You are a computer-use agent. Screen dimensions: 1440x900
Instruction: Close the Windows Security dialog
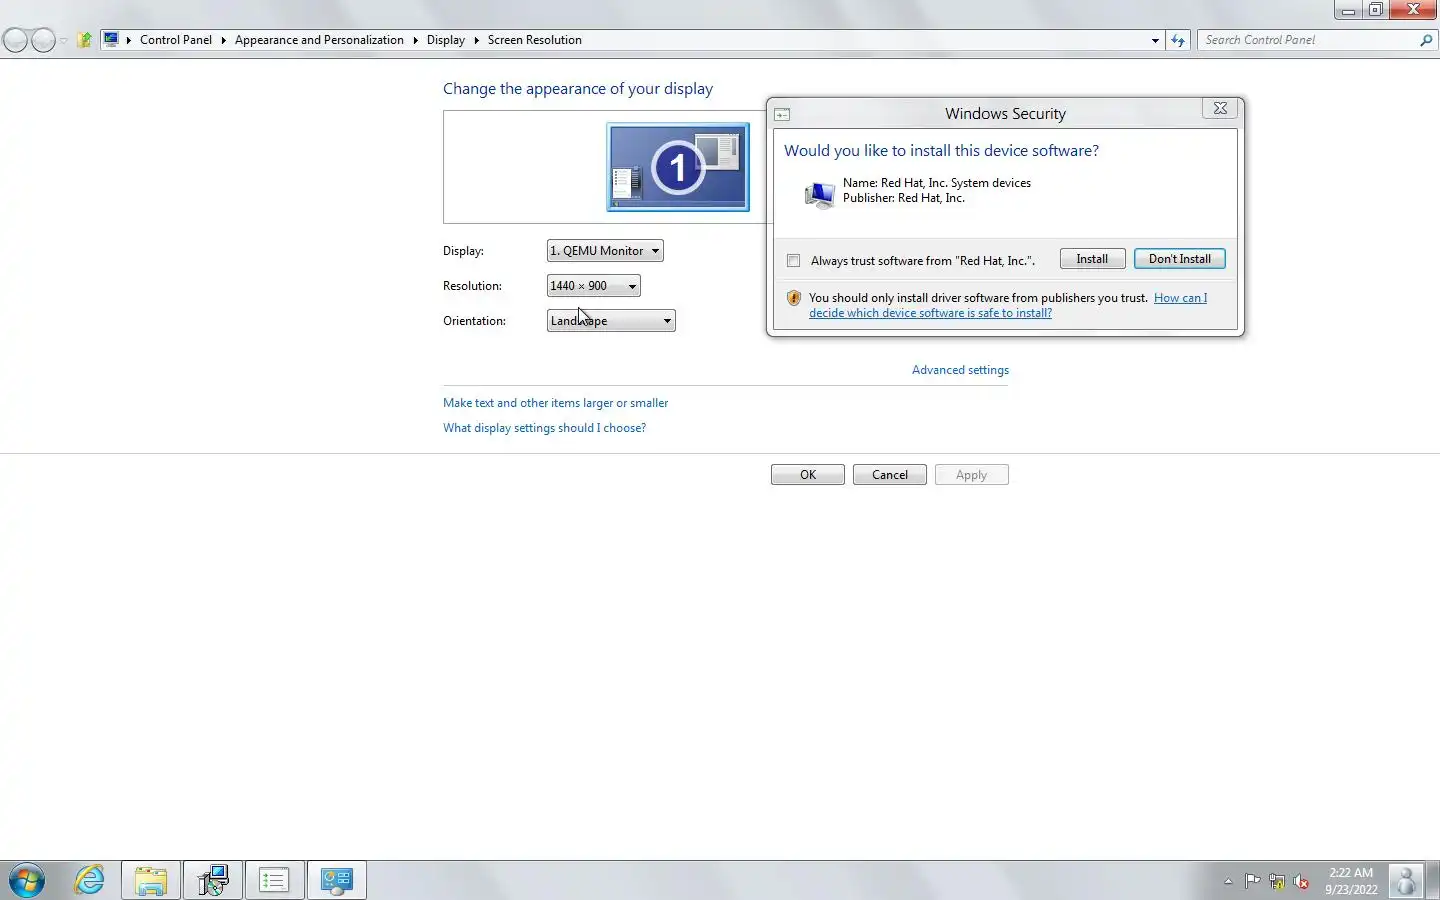[x=1220, y=108]
